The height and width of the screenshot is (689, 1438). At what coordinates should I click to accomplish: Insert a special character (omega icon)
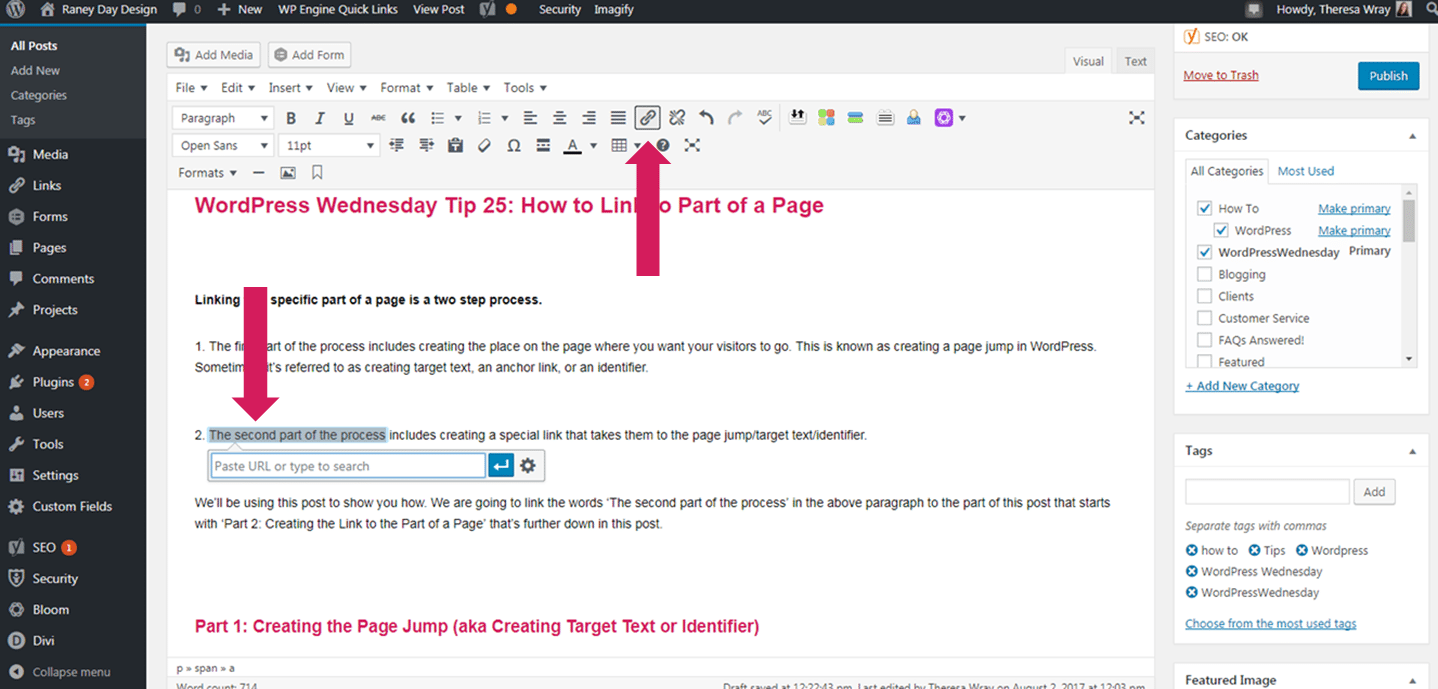click(x=514, y=145)
